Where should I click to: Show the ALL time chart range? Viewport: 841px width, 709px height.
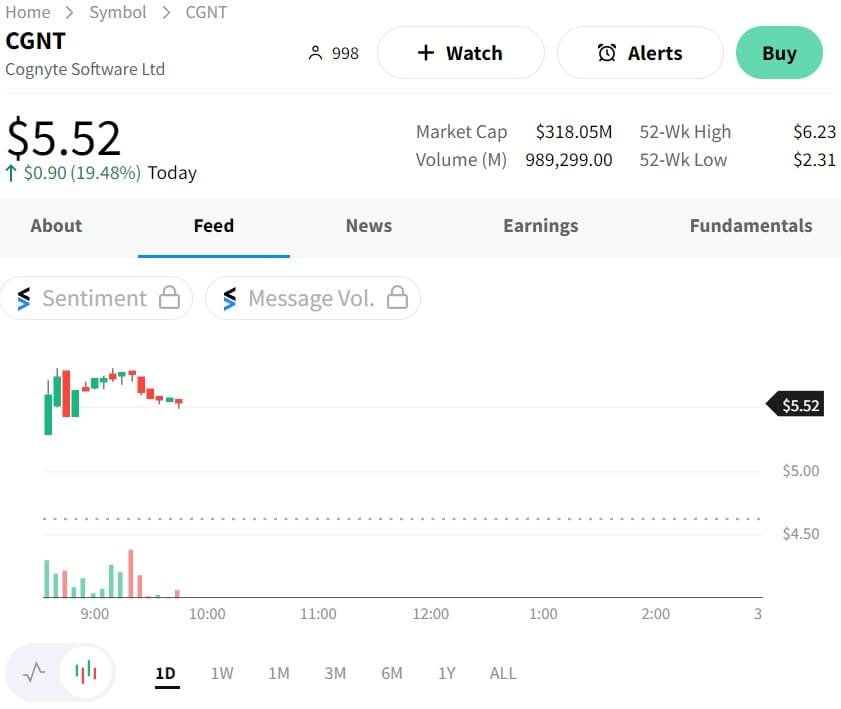coord(503,673)
